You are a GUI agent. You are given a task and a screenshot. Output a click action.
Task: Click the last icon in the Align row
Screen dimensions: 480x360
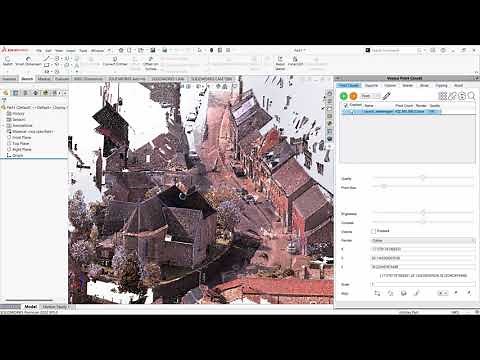[x=469, y=293]
